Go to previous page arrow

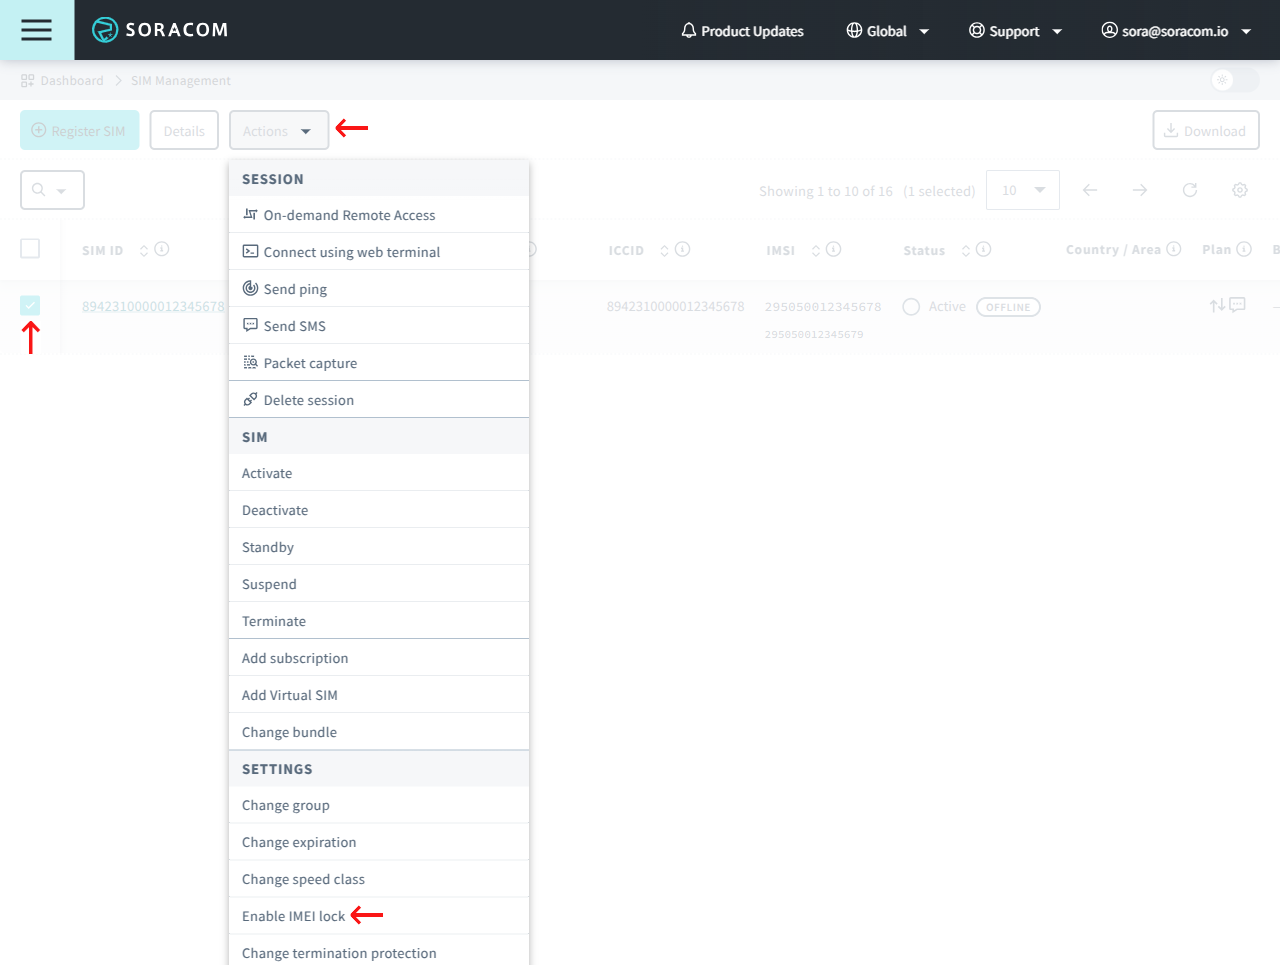[x=1089, y=190]
